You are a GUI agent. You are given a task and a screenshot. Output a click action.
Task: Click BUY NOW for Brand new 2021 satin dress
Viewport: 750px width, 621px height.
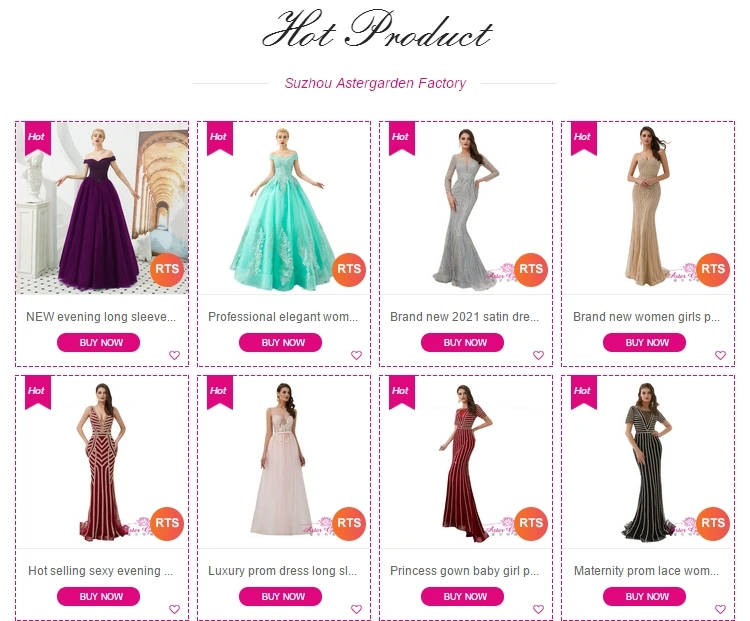point(463,343)
